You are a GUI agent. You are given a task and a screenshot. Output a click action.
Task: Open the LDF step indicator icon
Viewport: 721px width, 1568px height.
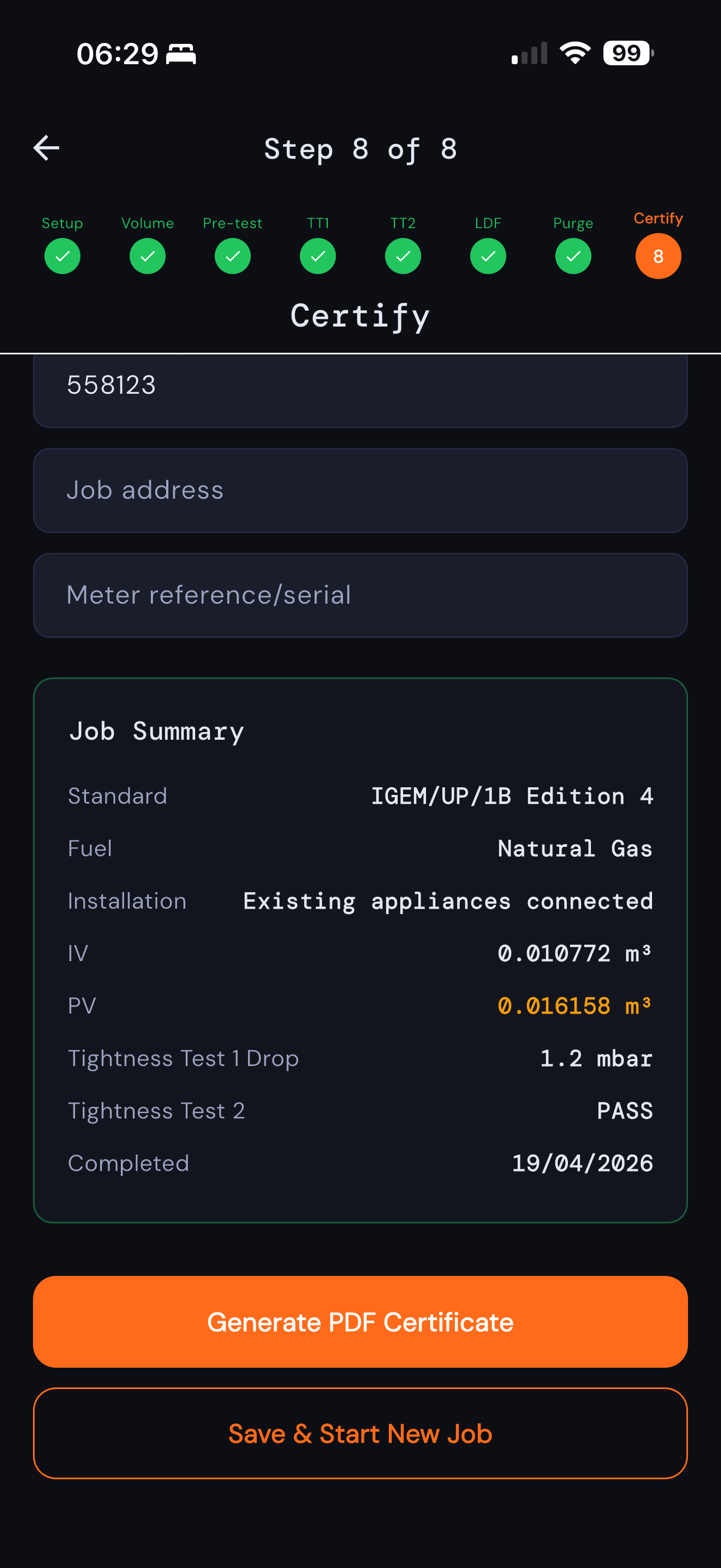click(488, 256)
